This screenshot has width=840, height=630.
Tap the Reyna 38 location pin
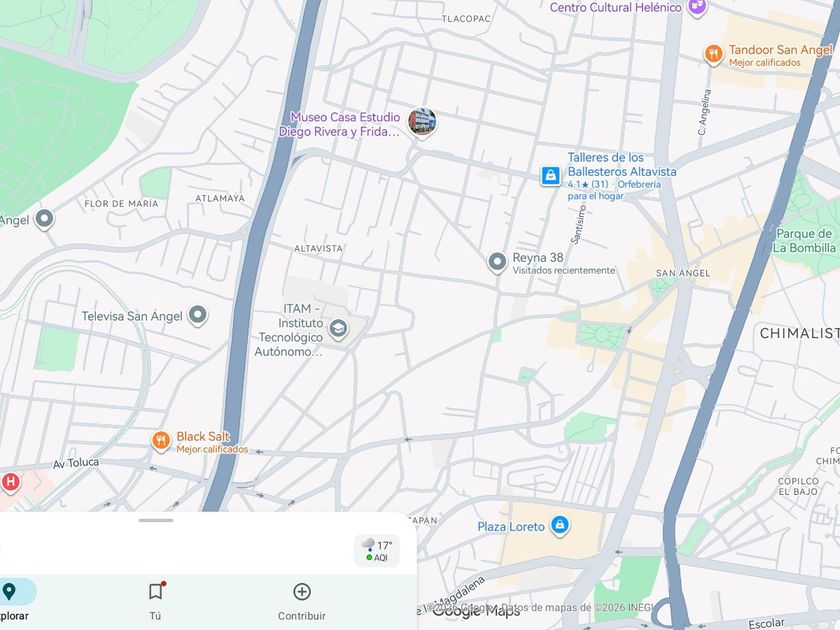(x=497, y=262)
